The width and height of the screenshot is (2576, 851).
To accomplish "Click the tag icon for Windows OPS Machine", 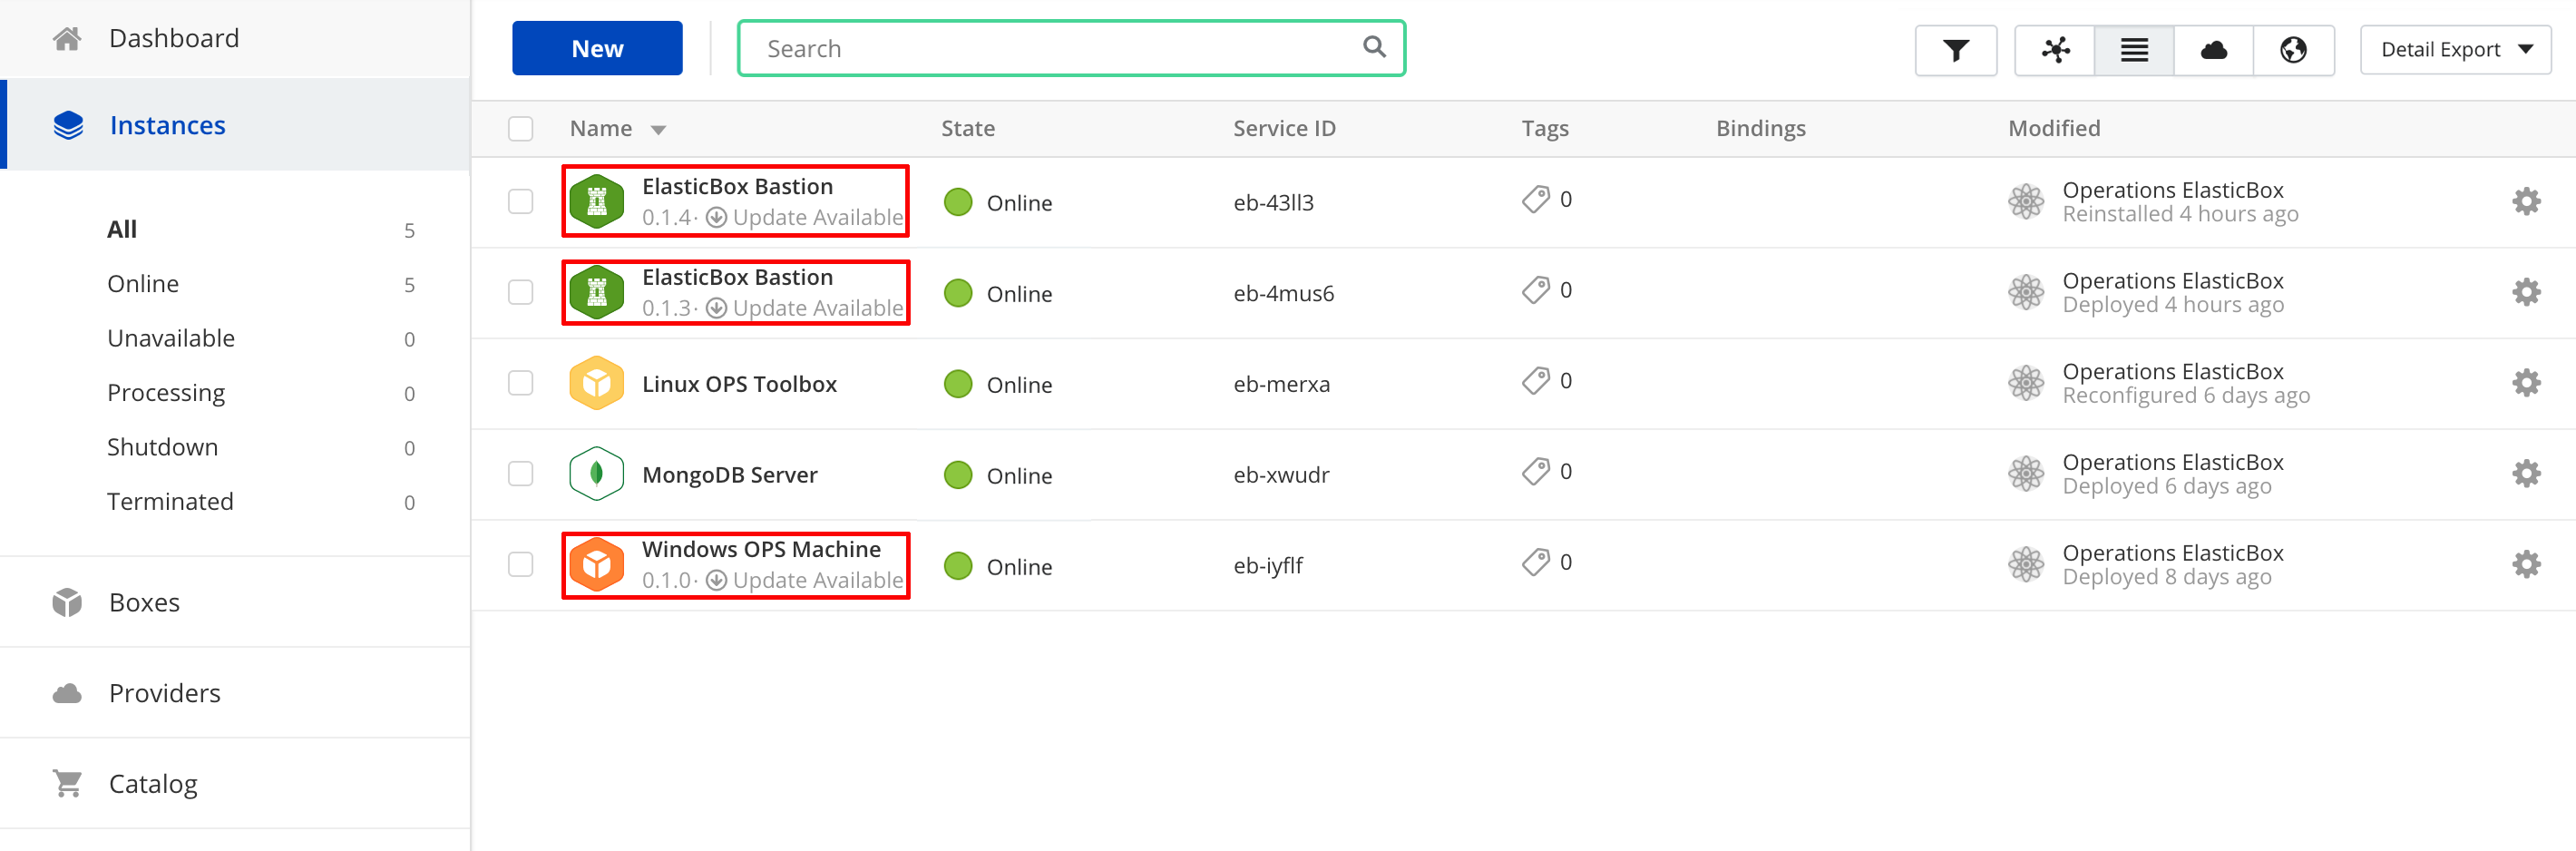I will pyautogui.click(x=1535, y=563).
